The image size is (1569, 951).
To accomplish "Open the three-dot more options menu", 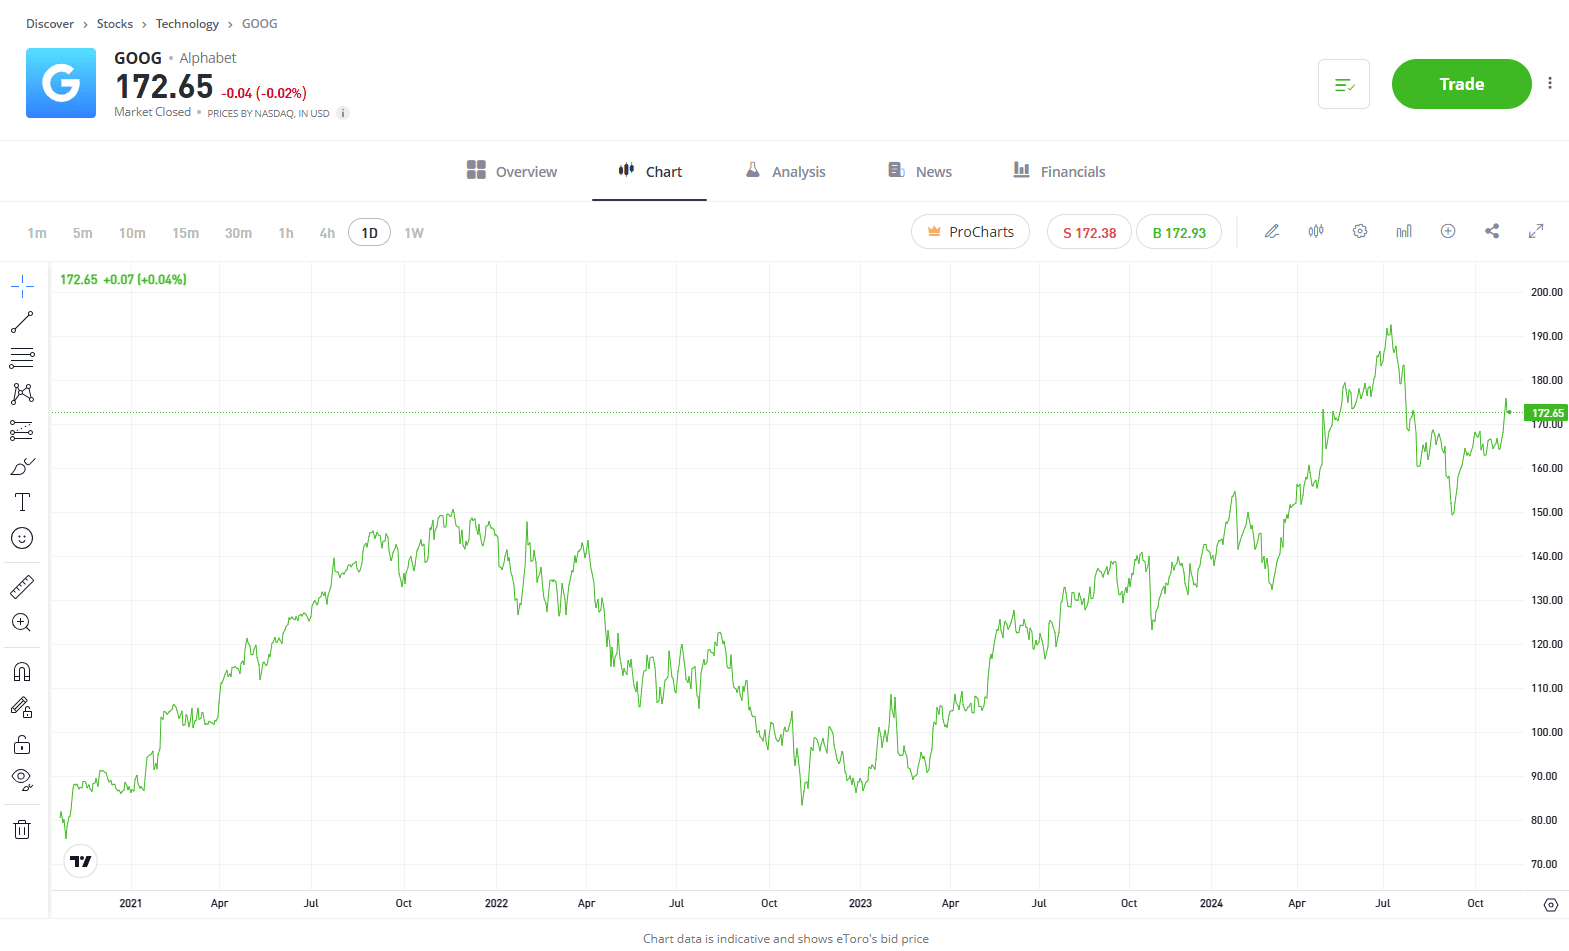I will (1550, 83).
